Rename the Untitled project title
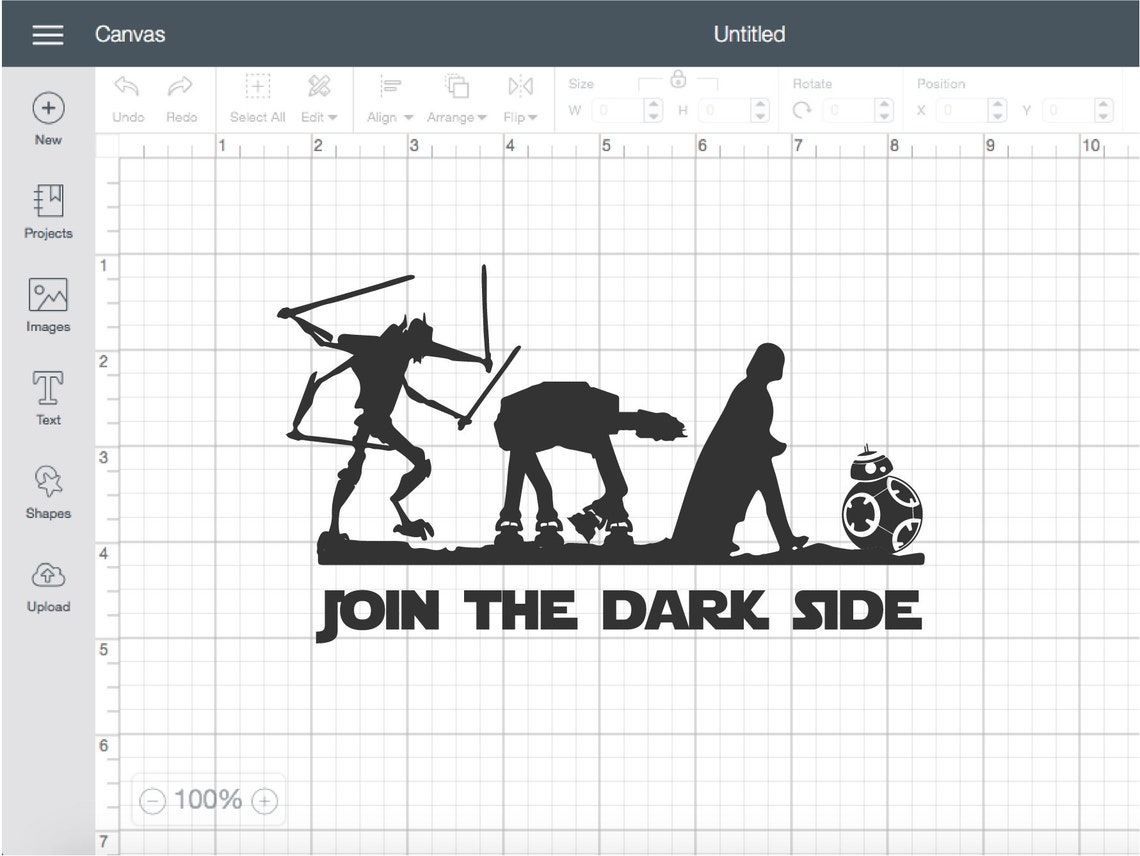 749,34
